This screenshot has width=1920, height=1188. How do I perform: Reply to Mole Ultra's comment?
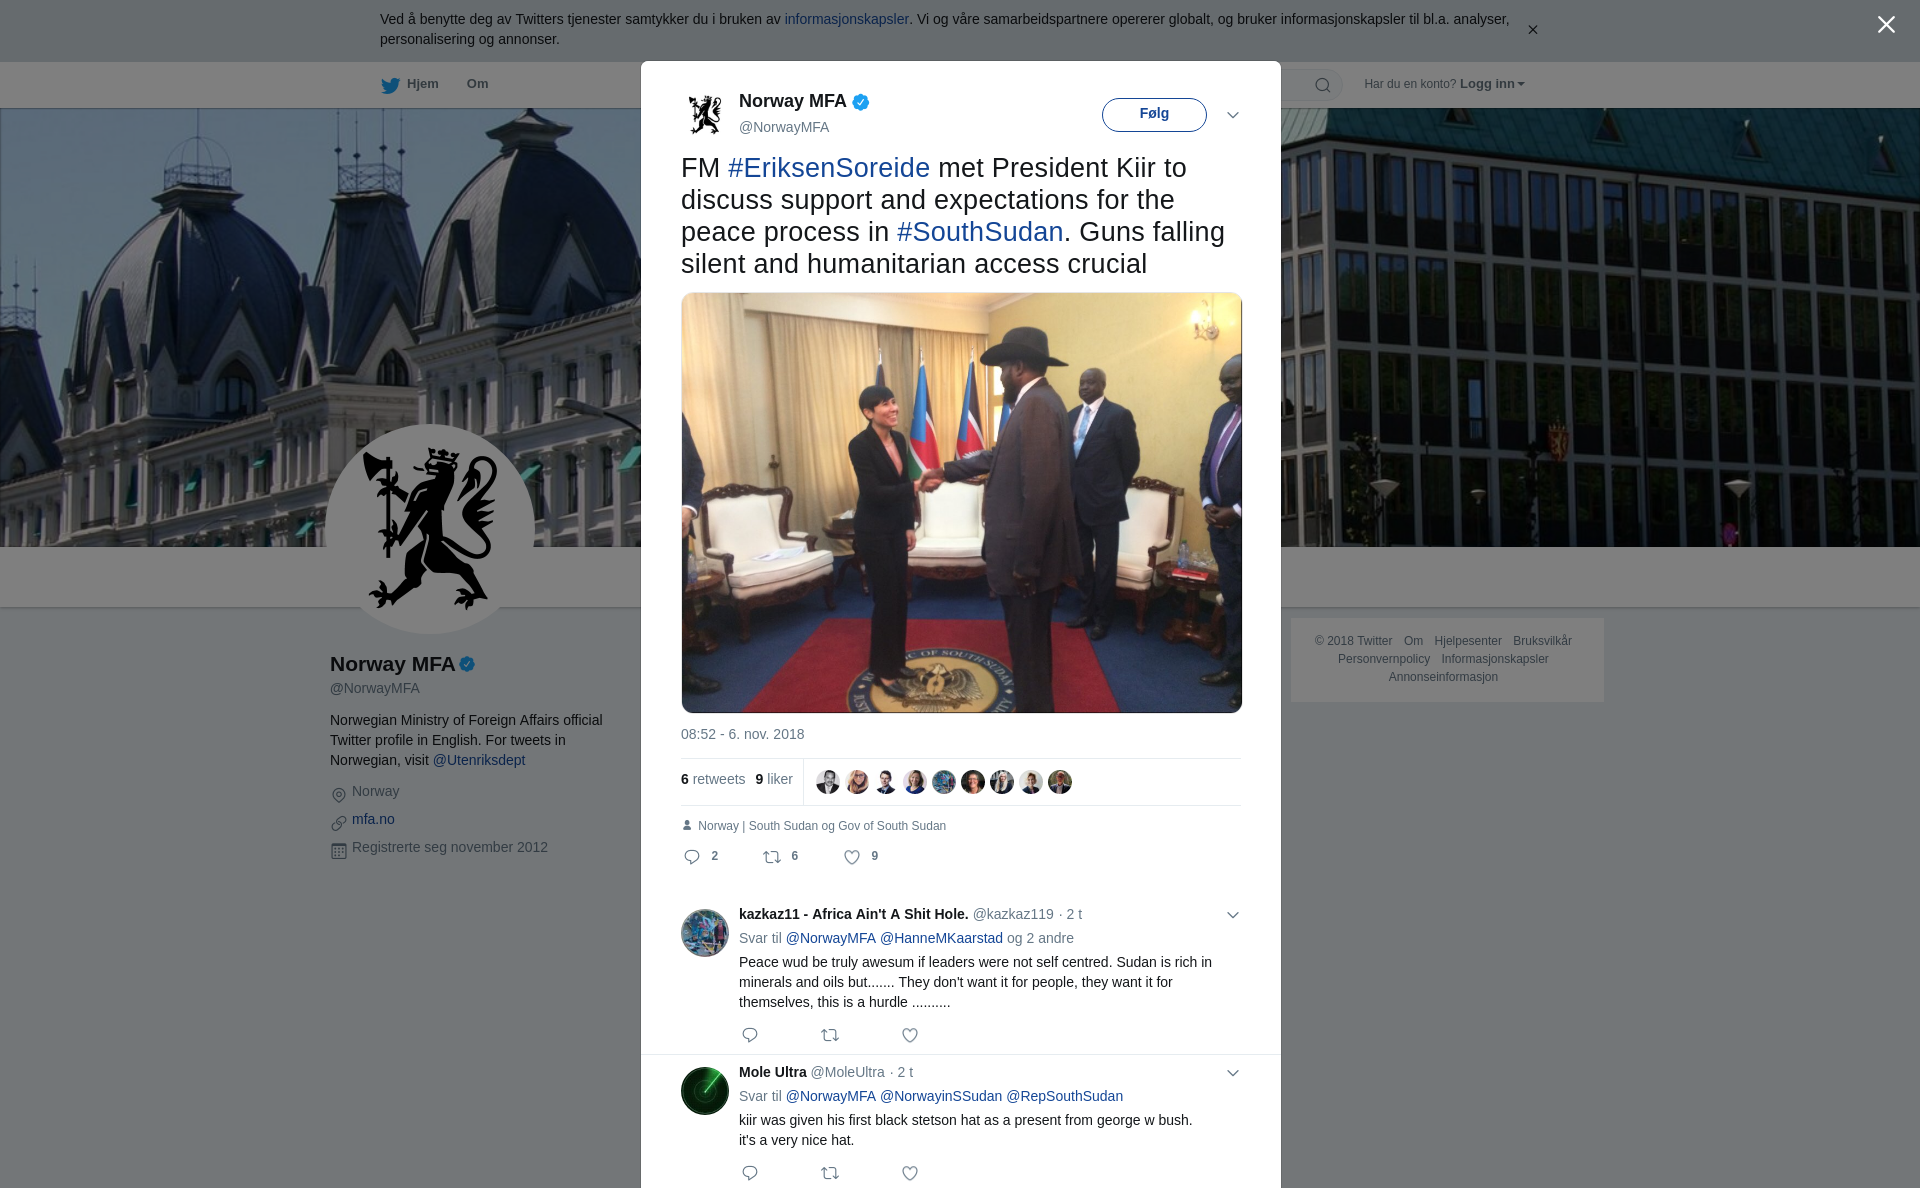click(x=750, y=1173)
